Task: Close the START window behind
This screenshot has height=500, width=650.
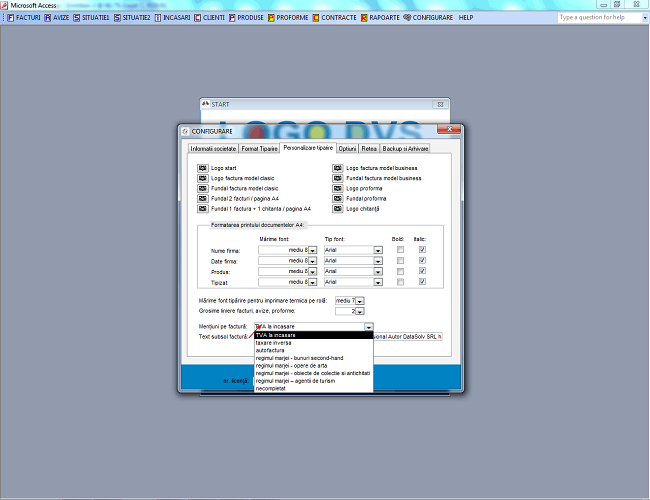Action: pyautogui.click(x=441, y=104)
